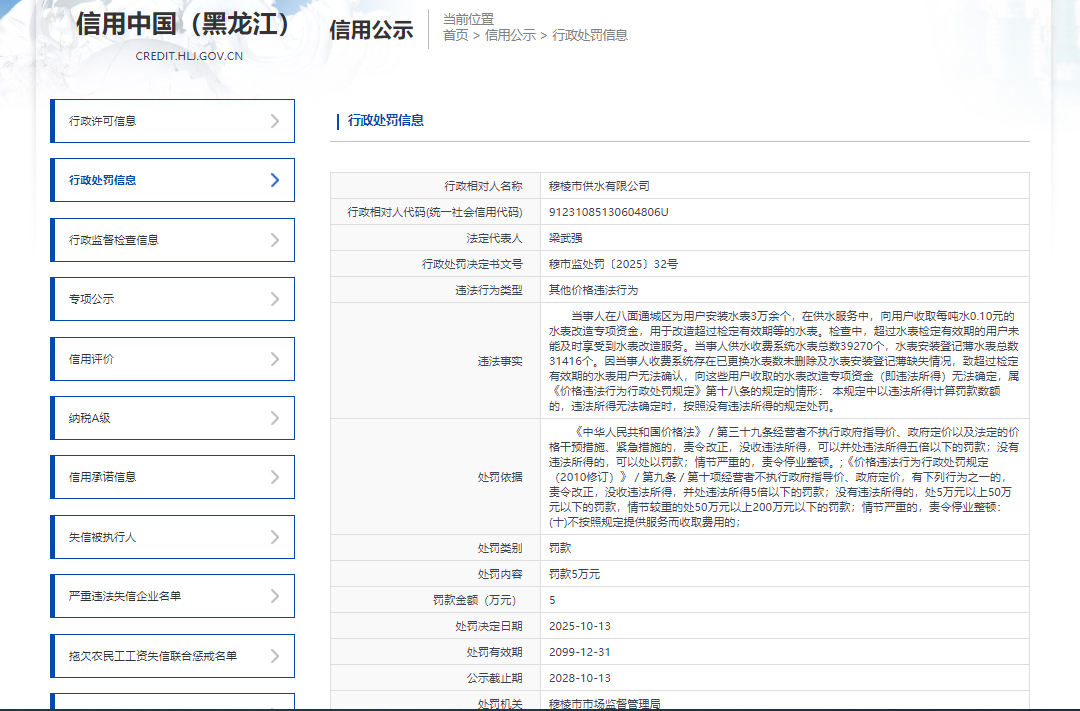This screenshot has height=711, width=1080.
Task: Open the 专项公示 sidebar section
Action: (x=91, y=299)
